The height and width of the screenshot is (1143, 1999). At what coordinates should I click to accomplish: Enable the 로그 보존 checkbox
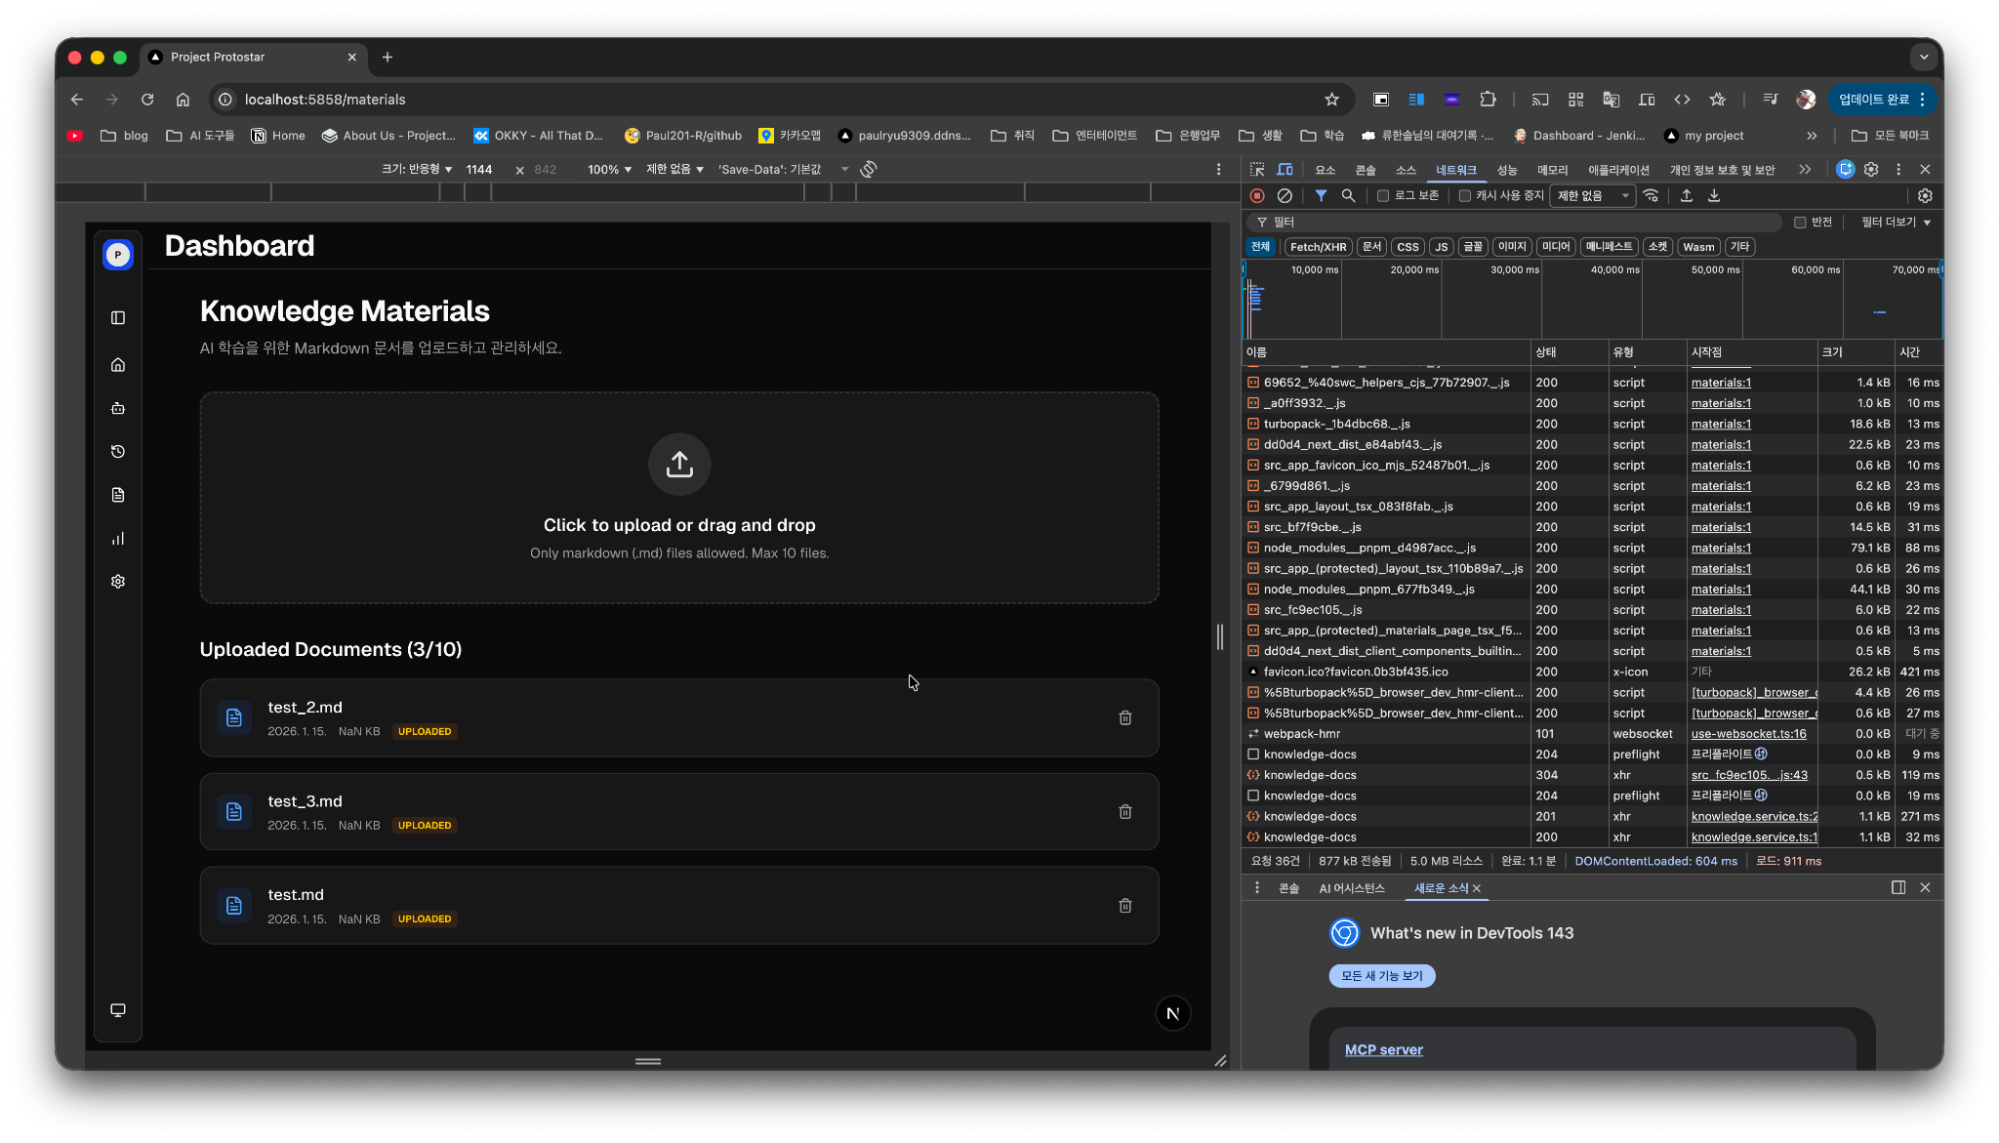click(1383, 196)
